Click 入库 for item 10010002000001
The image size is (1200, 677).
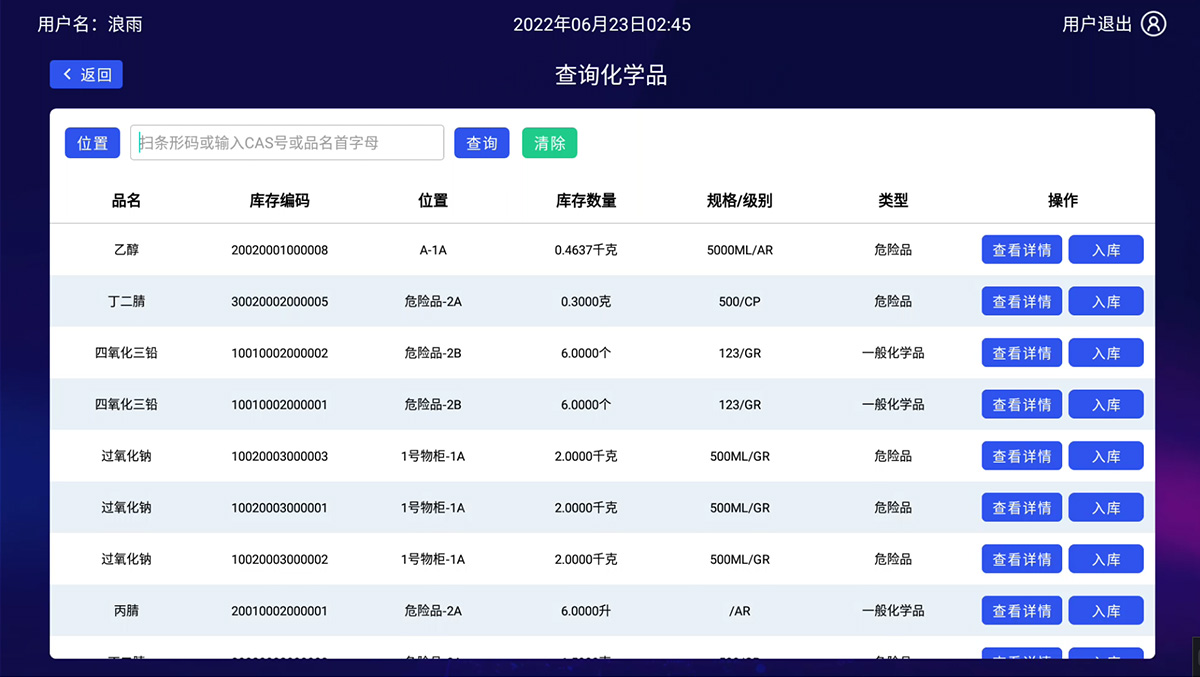coord(1105,405)
